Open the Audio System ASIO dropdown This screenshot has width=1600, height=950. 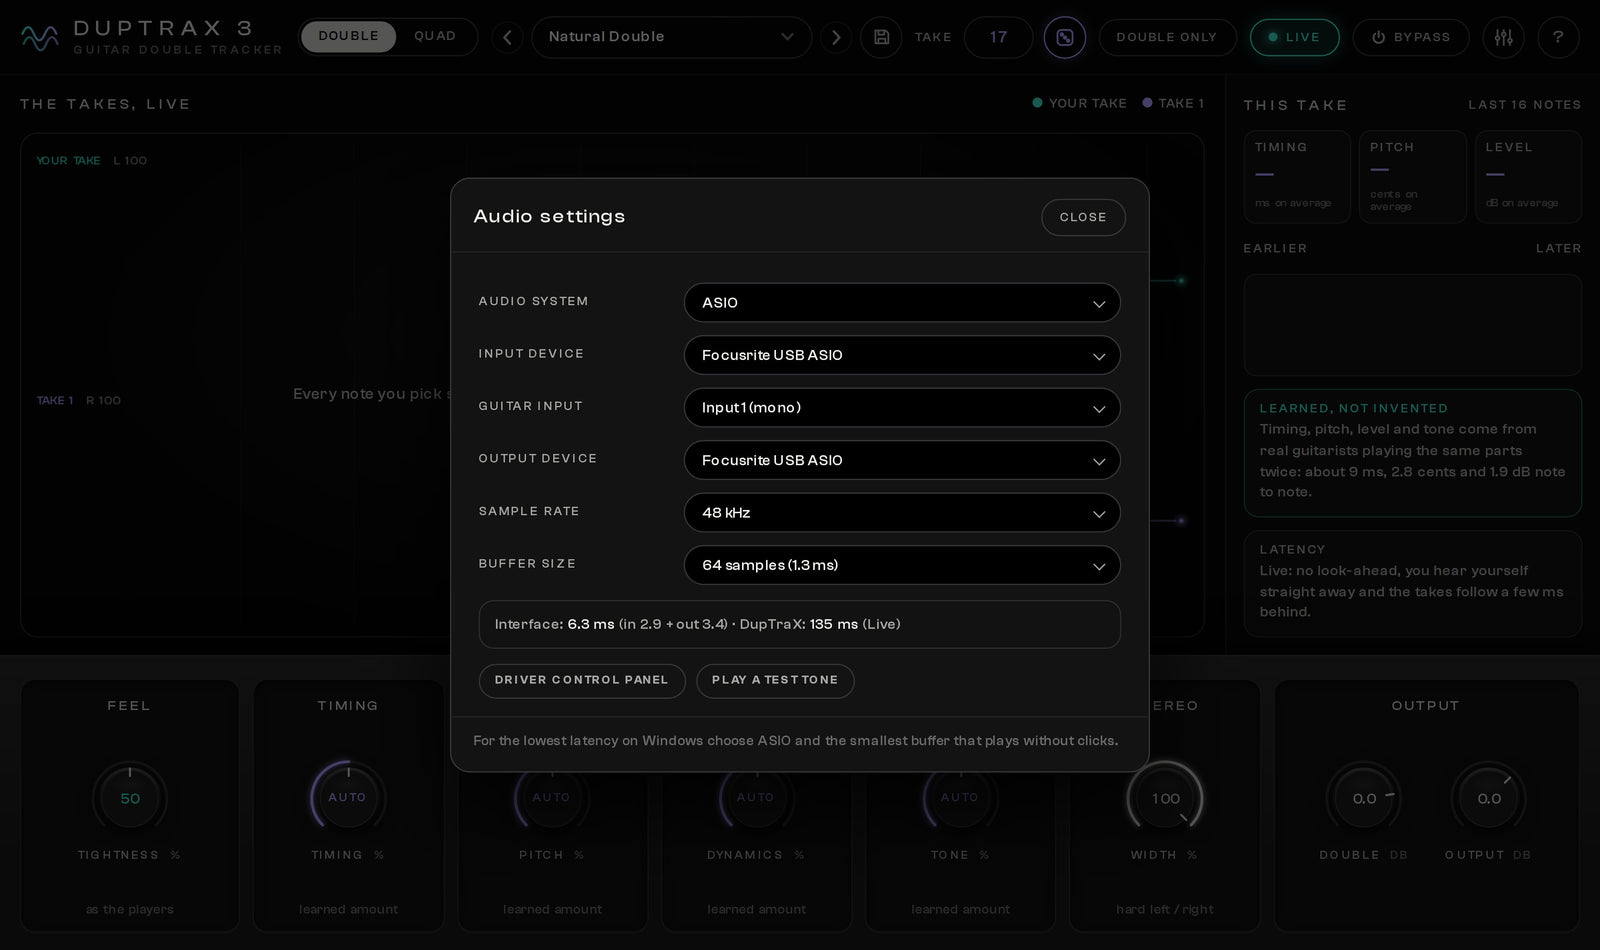point(902,303)
